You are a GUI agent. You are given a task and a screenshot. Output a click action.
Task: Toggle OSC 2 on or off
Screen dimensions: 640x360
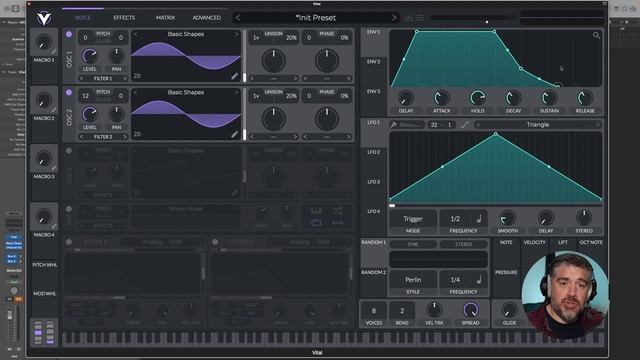tap(69, 93)
